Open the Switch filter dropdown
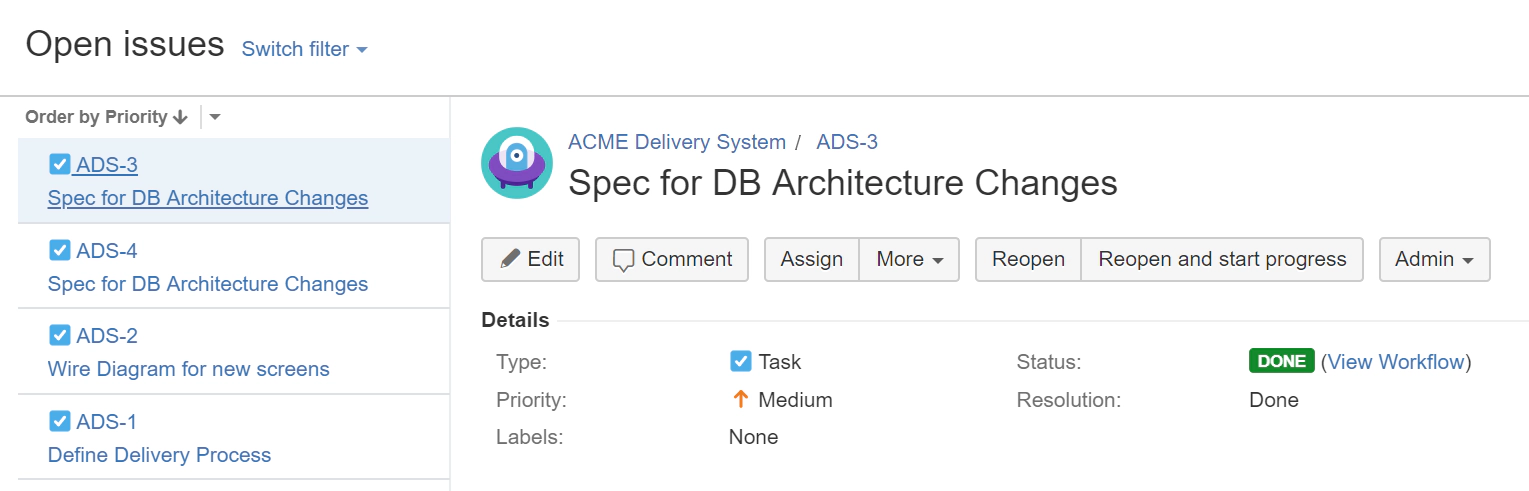 pyautogui.click(x=304, y=49)
